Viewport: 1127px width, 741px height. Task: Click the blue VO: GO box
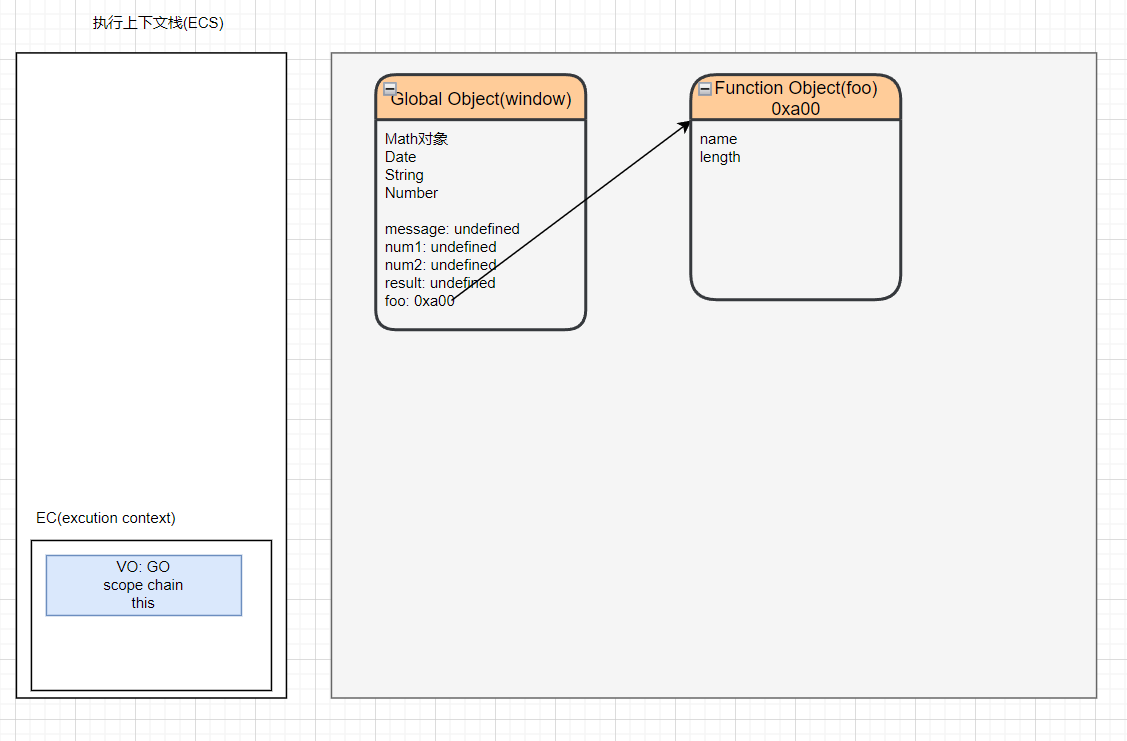(144, 585)
